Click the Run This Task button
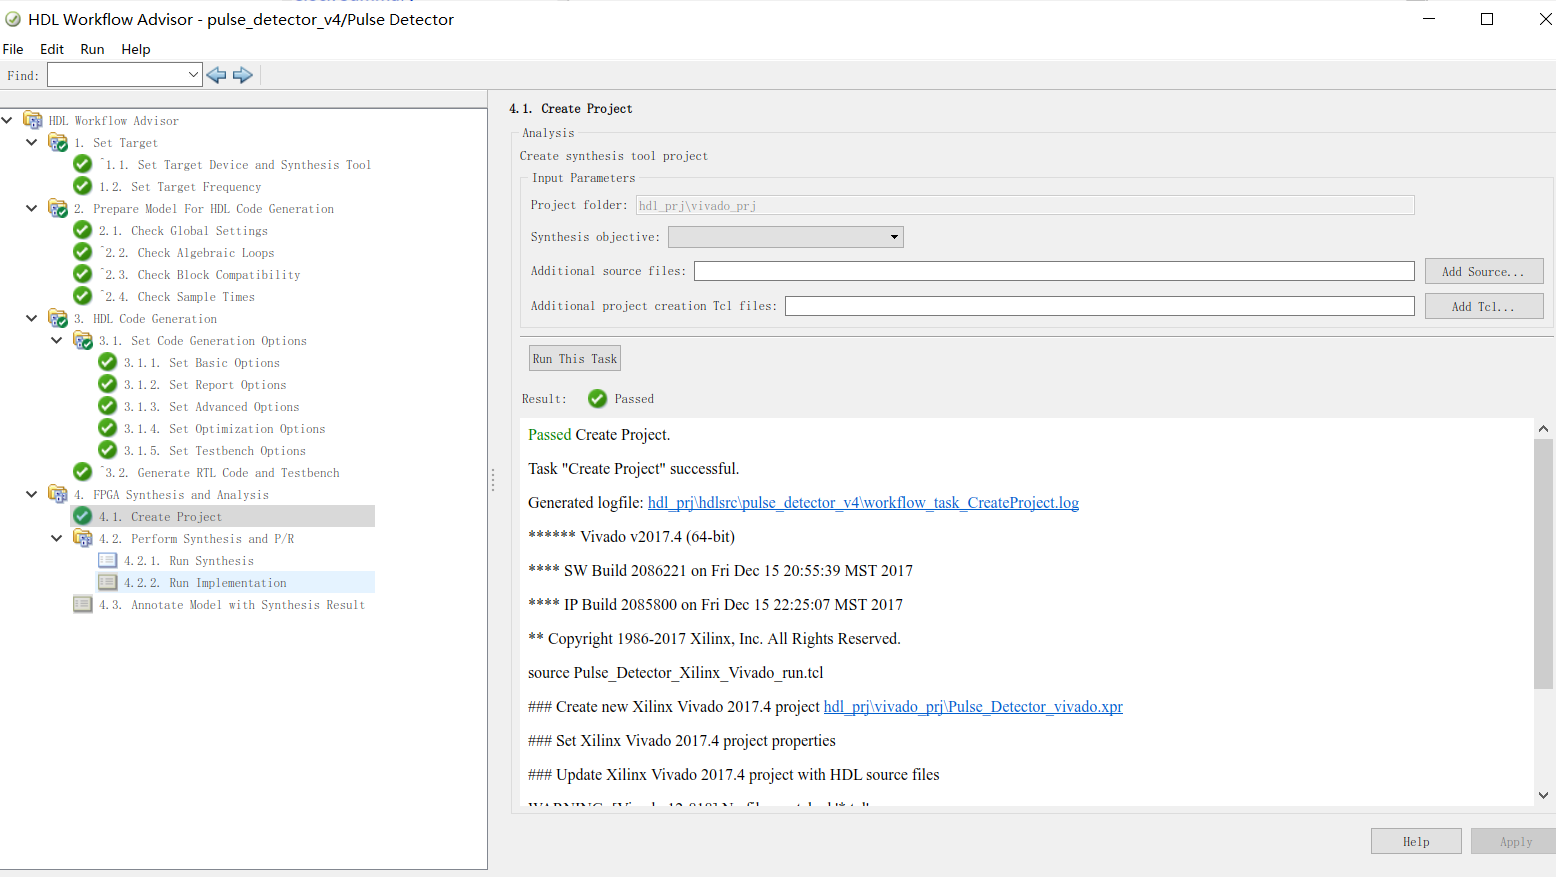This screenshot has height=877, width=1556. coord(575,359)
